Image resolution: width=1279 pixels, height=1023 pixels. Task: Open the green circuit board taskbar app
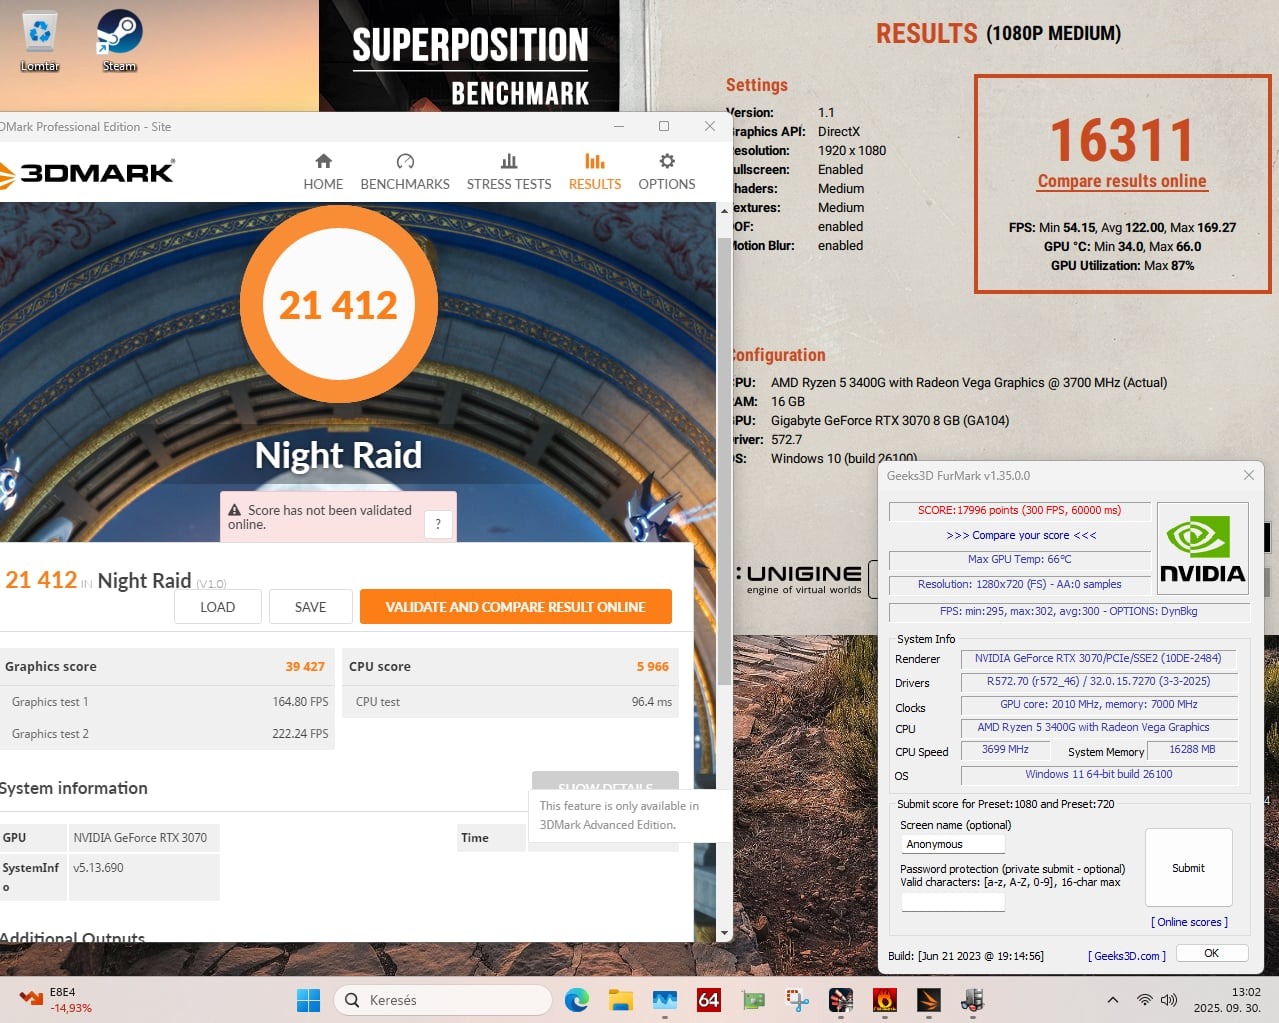pos(753,1000)
